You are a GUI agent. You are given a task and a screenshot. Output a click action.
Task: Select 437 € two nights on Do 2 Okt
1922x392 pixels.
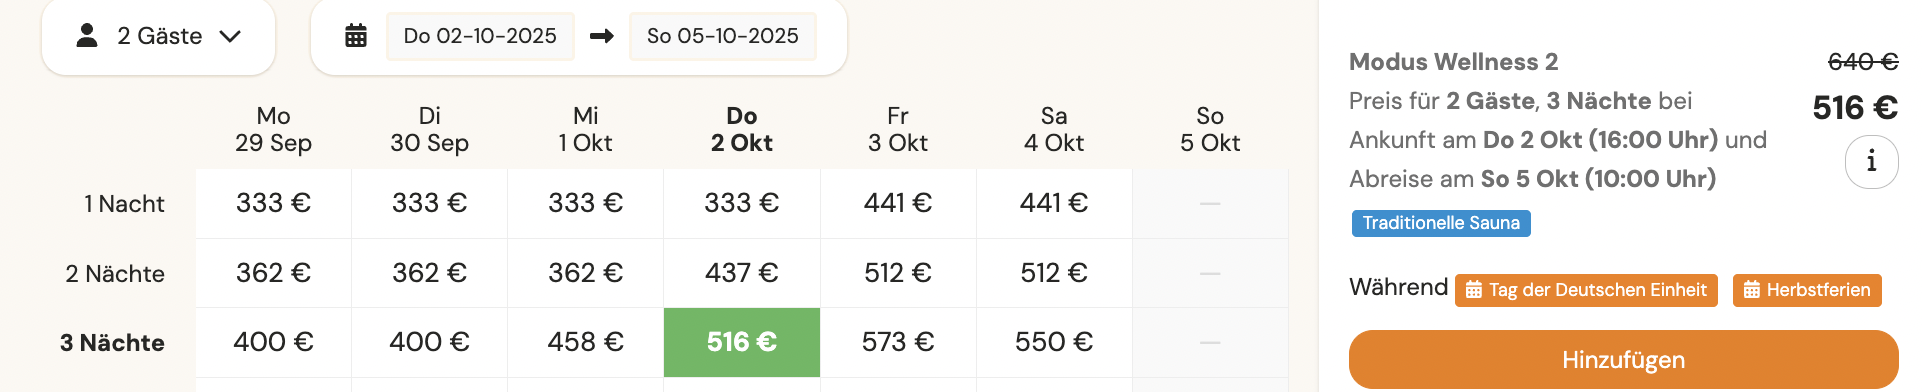coord(742,273)
